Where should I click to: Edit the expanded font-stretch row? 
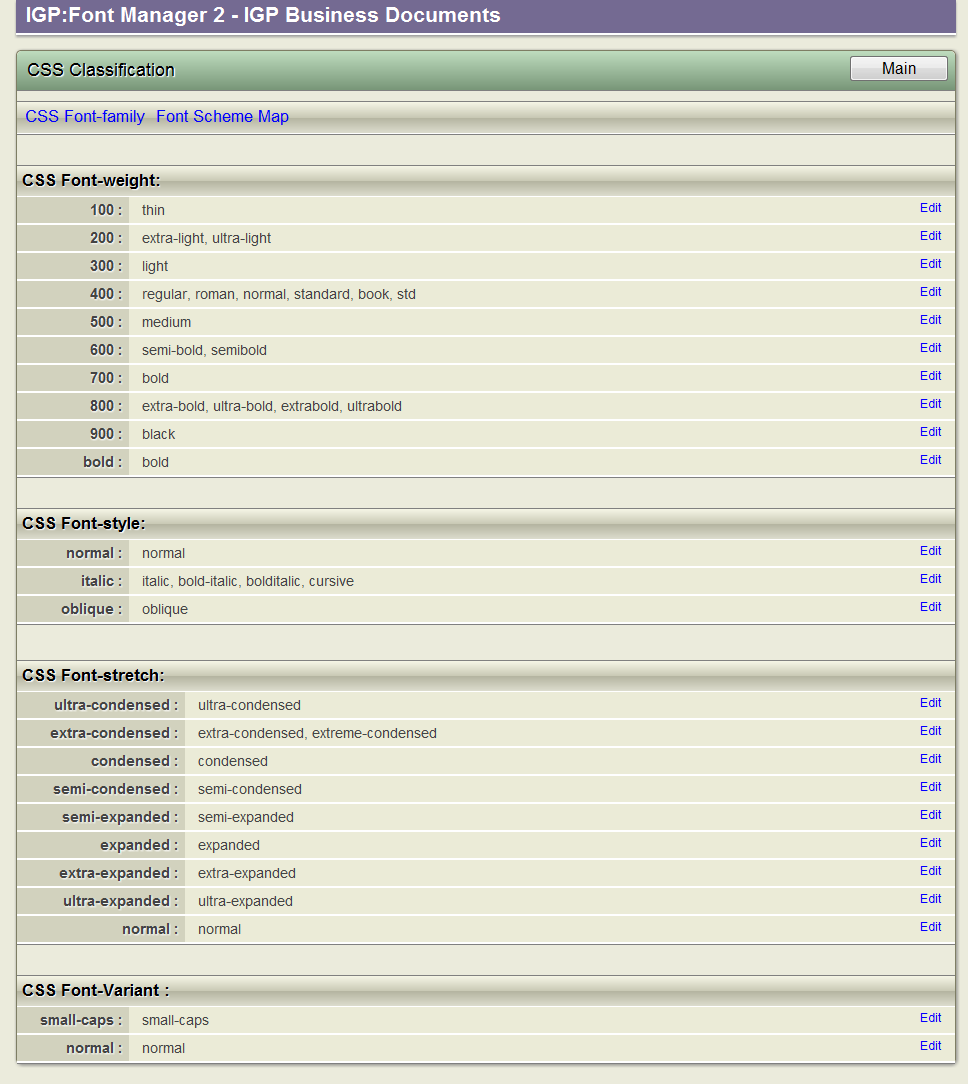pos(930,843)
